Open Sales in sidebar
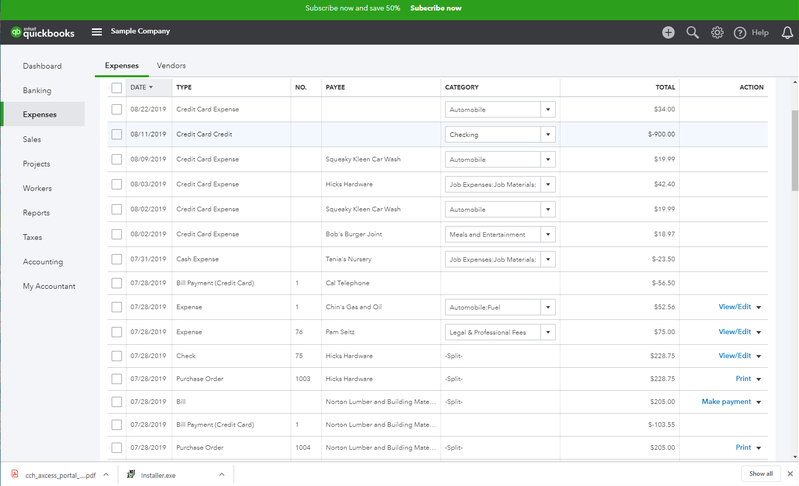The width and height of the screenshot is (799, 486). pos(32,140)
